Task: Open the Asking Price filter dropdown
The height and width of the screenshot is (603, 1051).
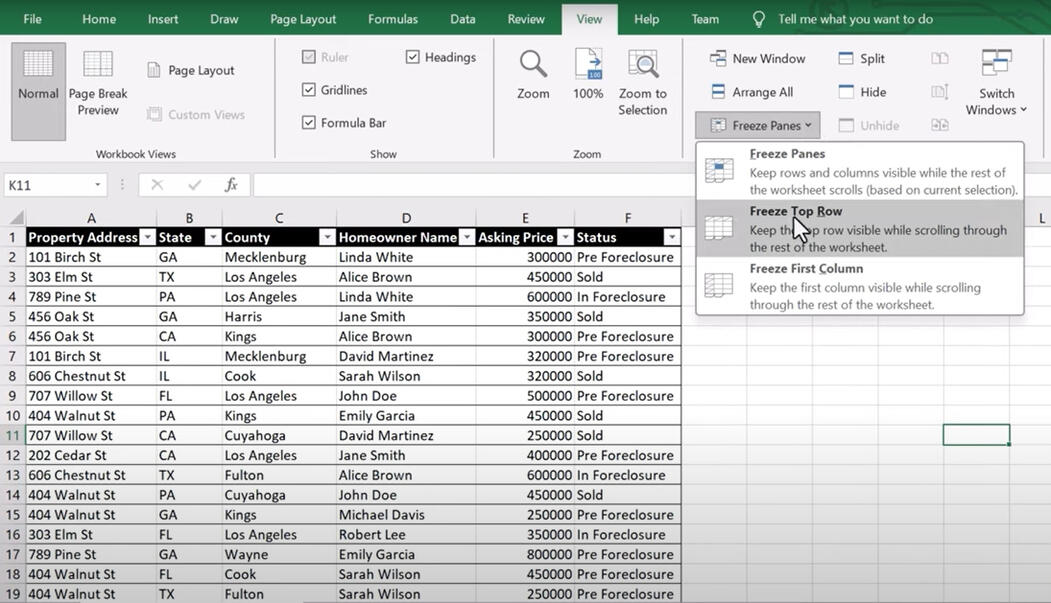Action: (x=565, y=238)
